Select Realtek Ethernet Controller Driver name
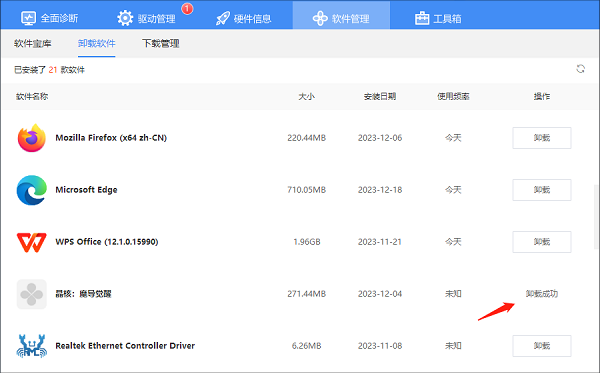 [125, 346]
